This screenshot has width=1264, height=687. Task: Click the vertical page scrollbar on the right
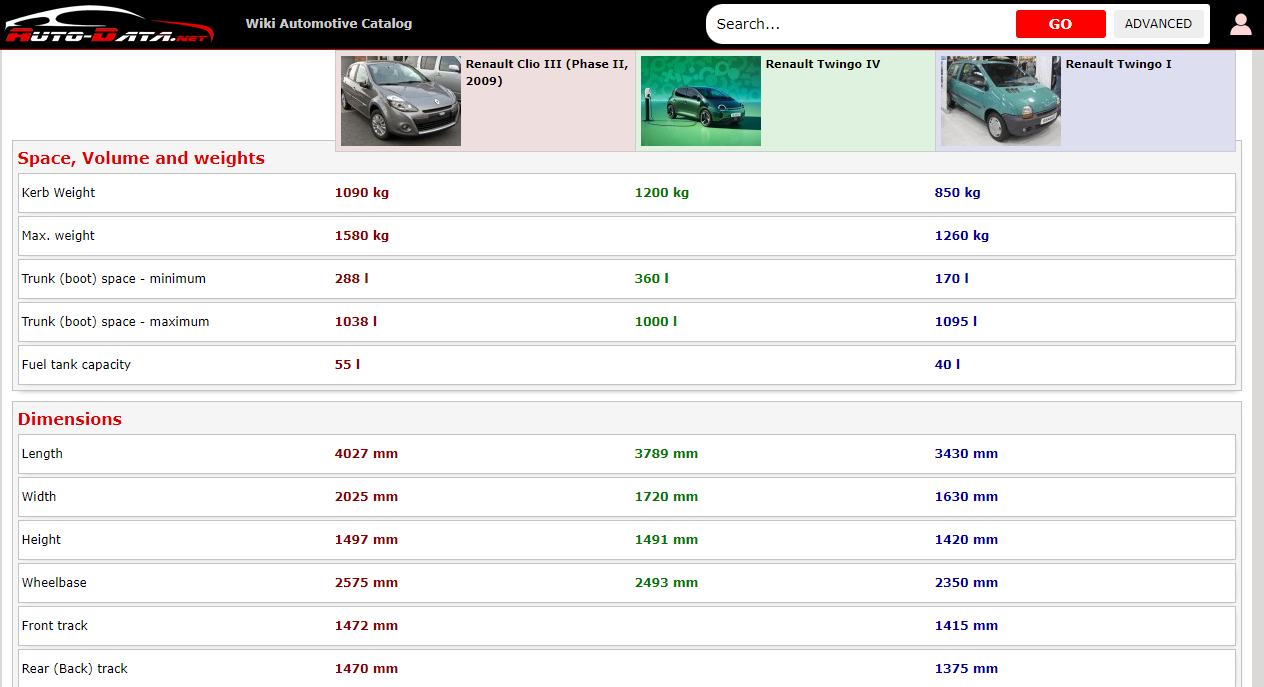click(1258, 368)
